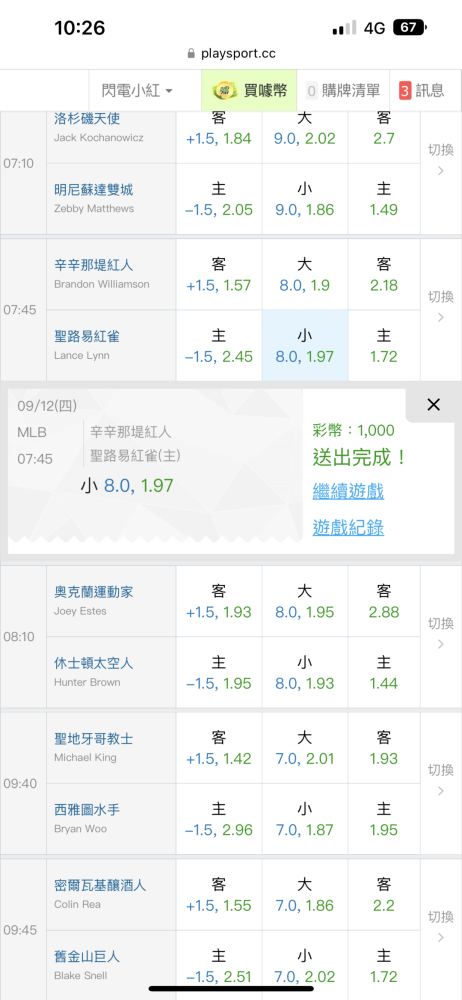Select 大 8.0, 1.9 over for Reds game
The image size is (462, 1000).
point(305,275)
